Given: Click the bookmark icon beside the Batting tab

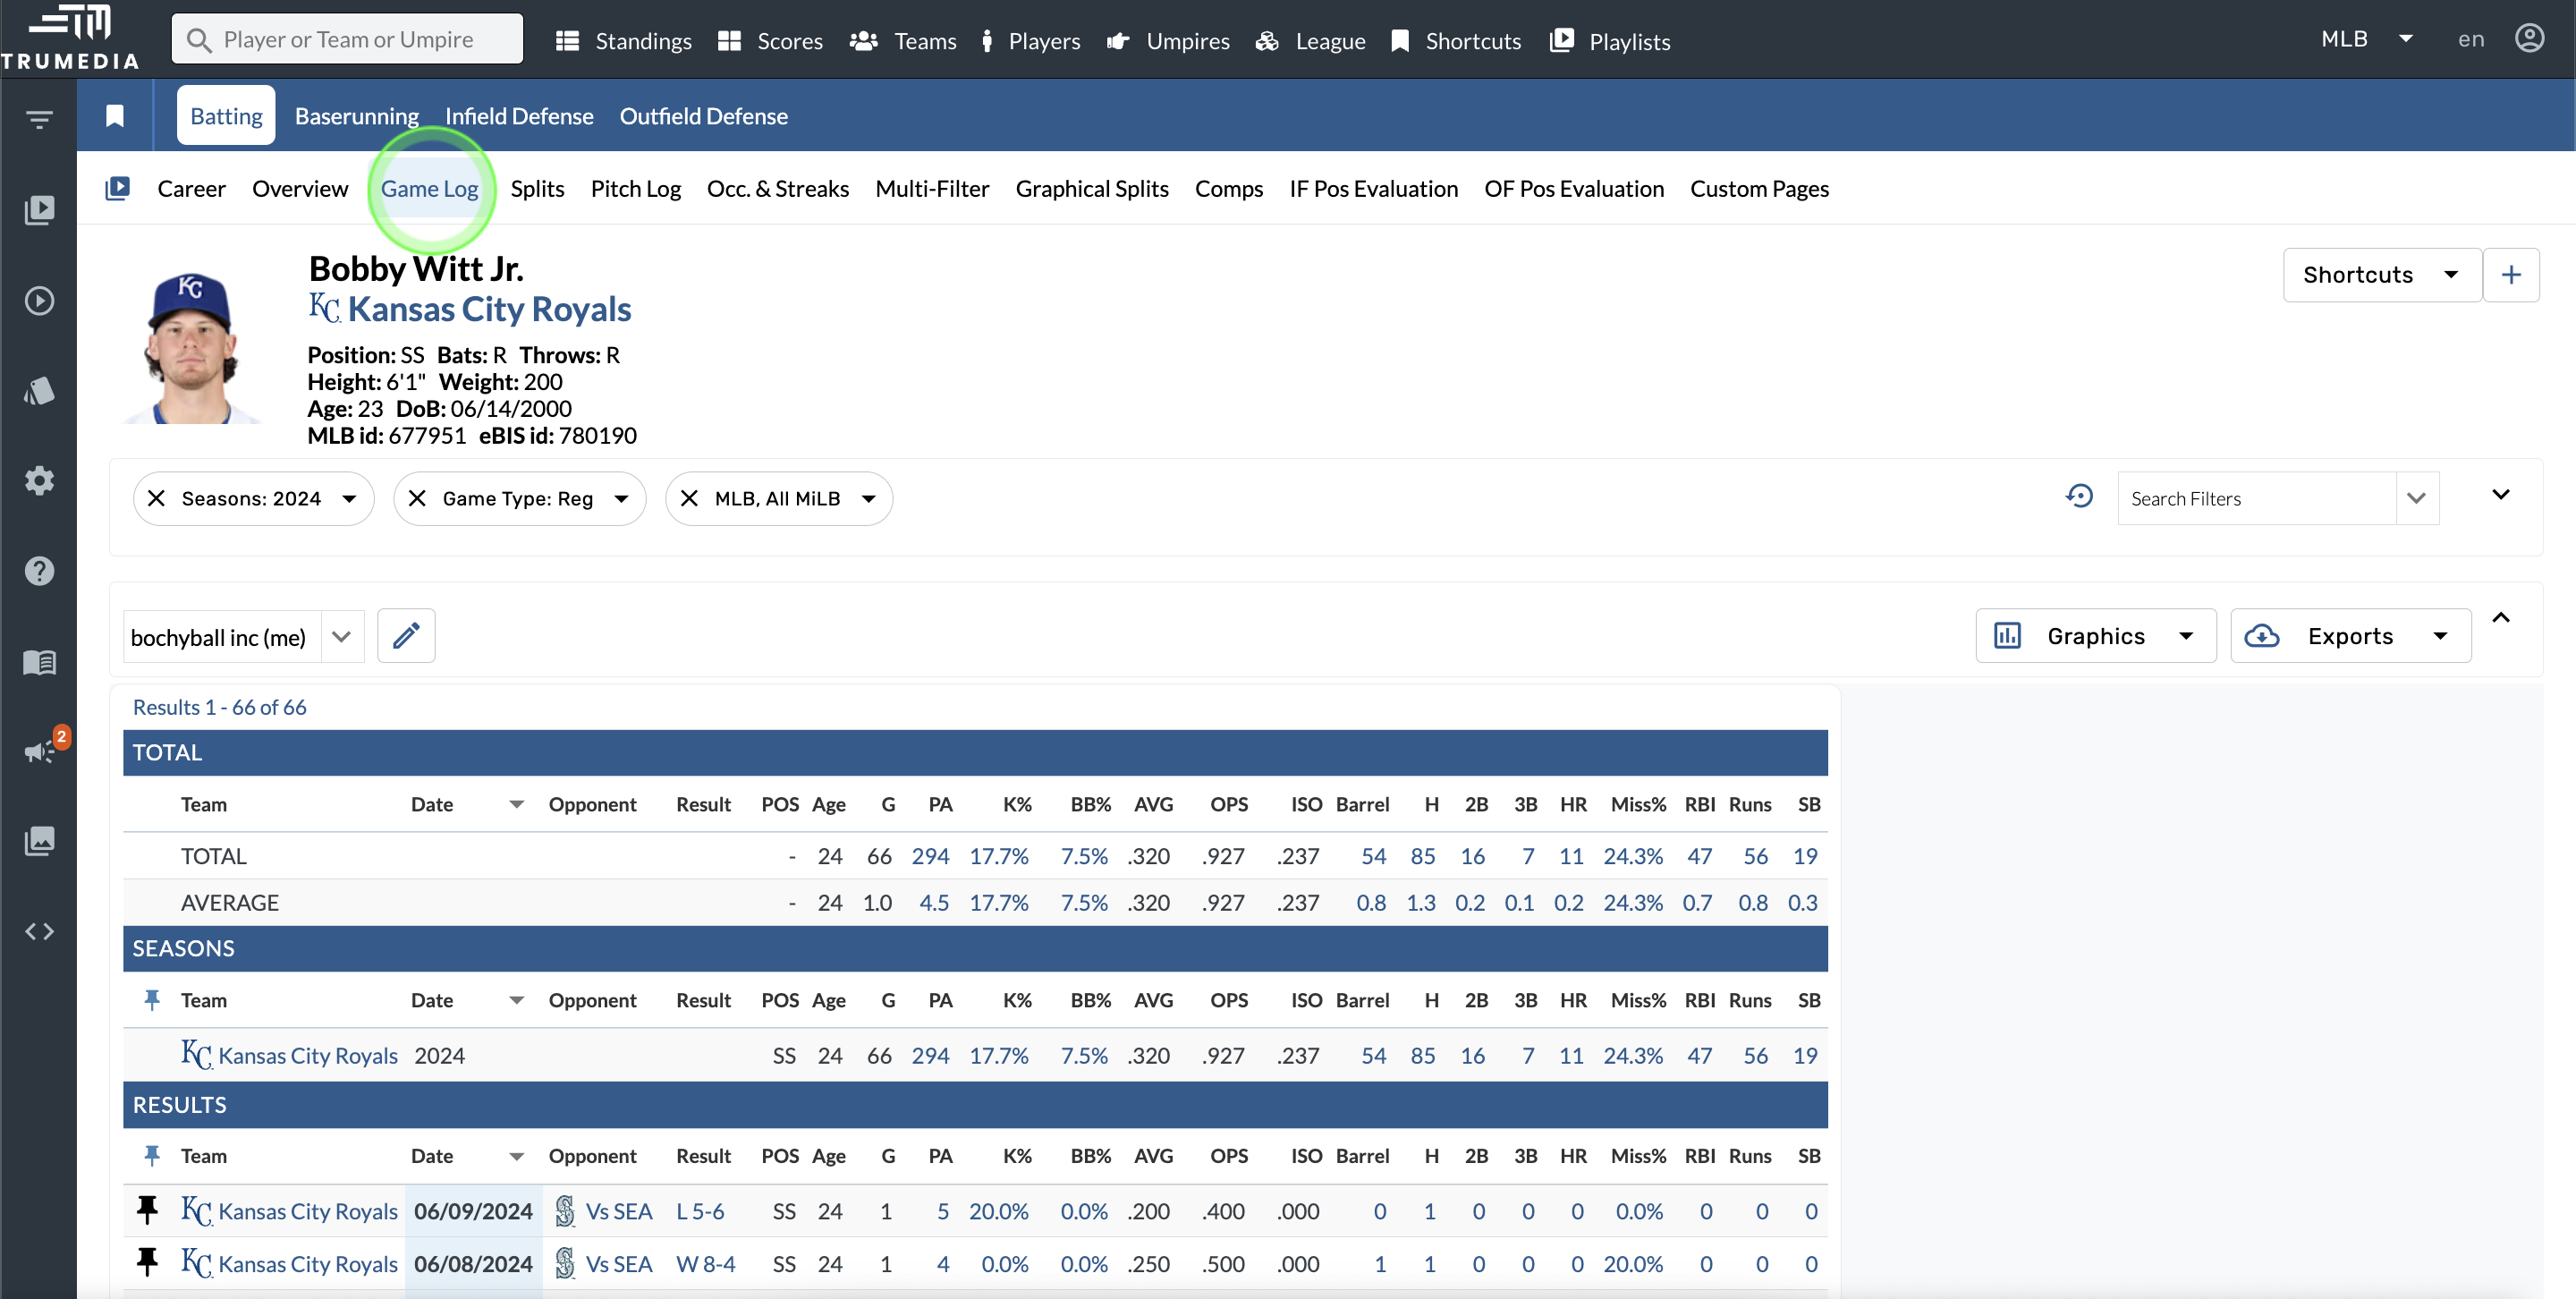Looking at the screenshot, I should pos(115,116).
